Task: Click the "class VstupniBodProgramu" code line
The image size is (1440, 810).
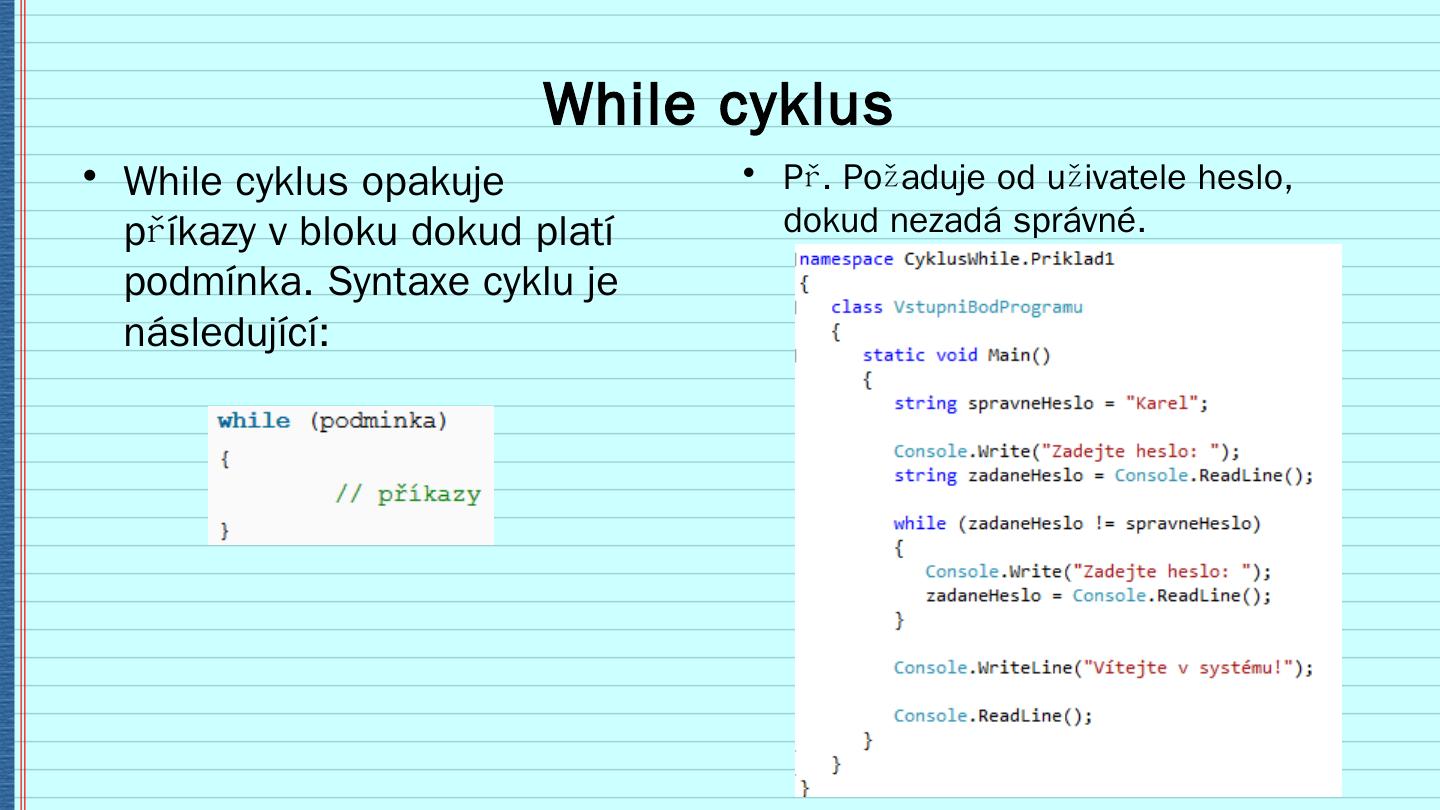Action: [956, 307]
